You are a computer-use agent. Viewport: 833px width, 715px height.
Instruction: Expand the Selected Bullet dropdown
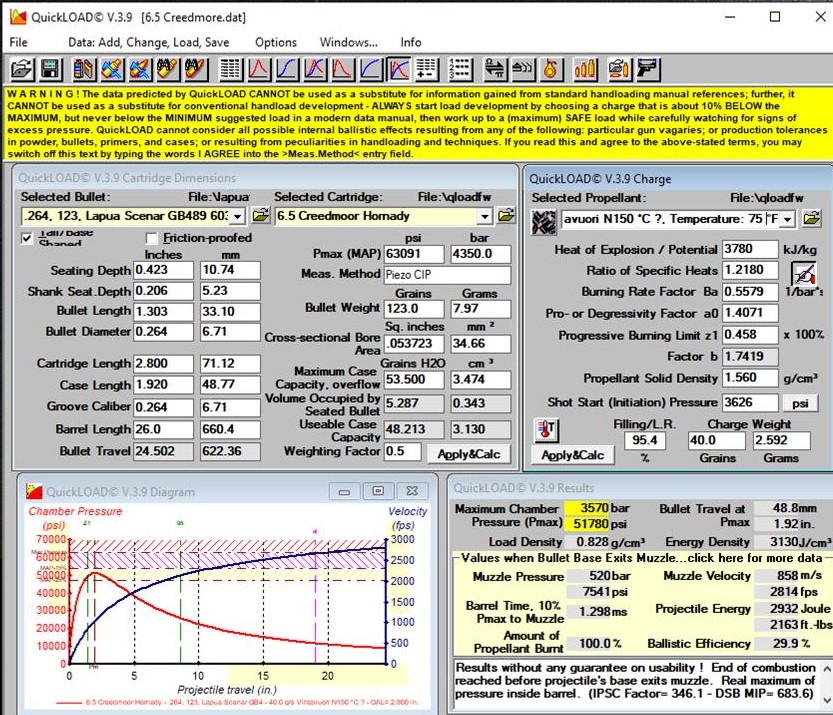point(238,216)
